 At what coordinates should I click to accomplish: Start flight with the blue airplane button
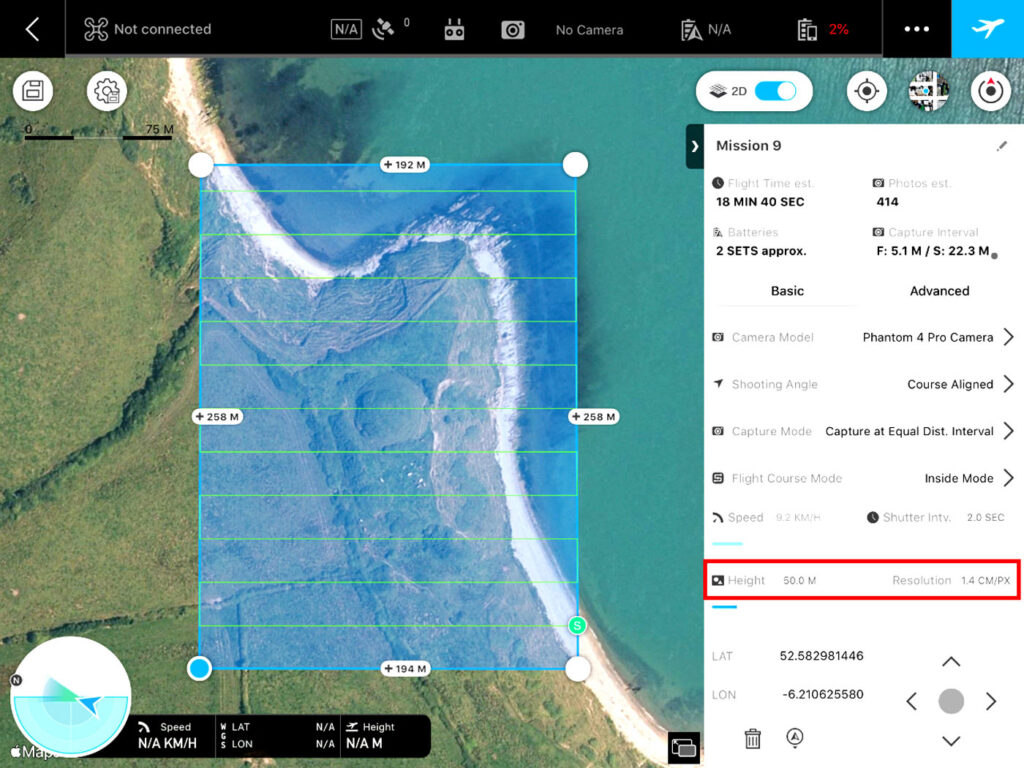(987, 29)
